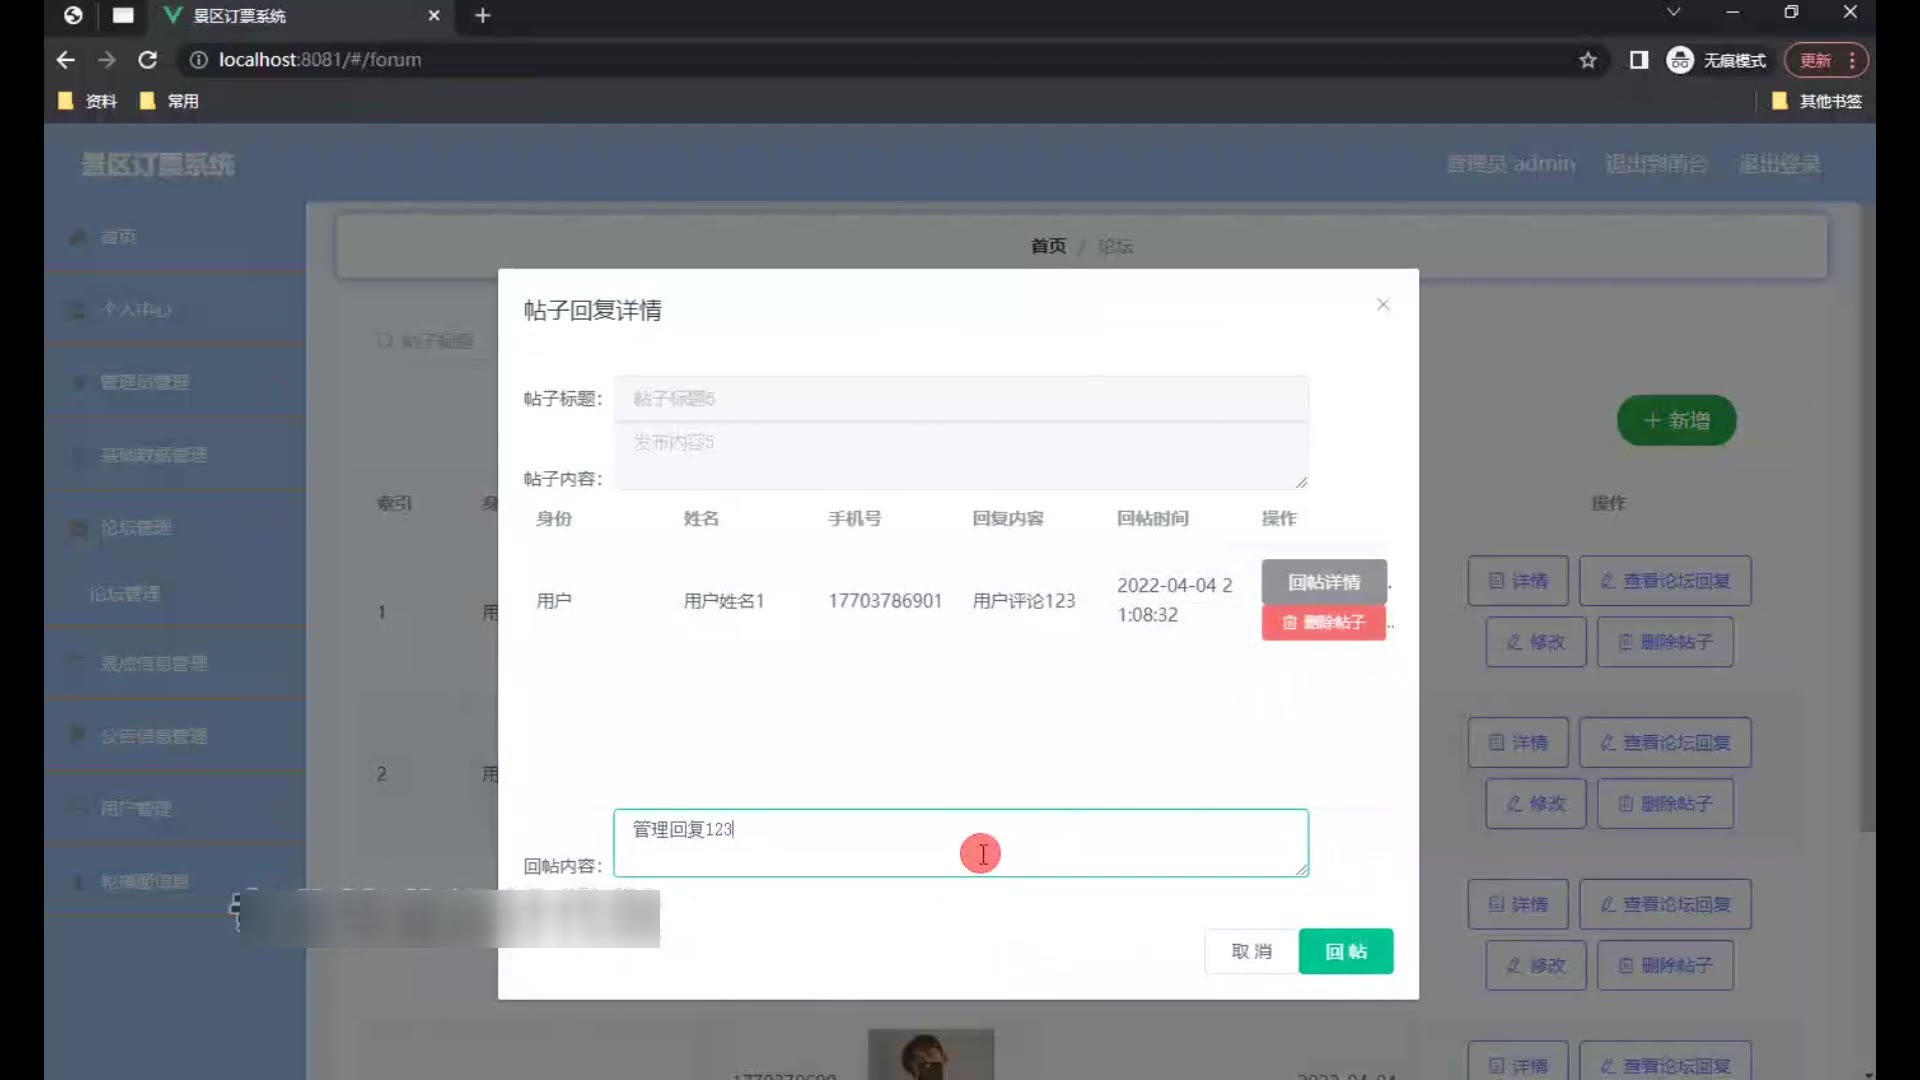Close the 景区订票系统 browser tab
The height and width of the screenshot is (1080, 1920).
tap(434, 15)
